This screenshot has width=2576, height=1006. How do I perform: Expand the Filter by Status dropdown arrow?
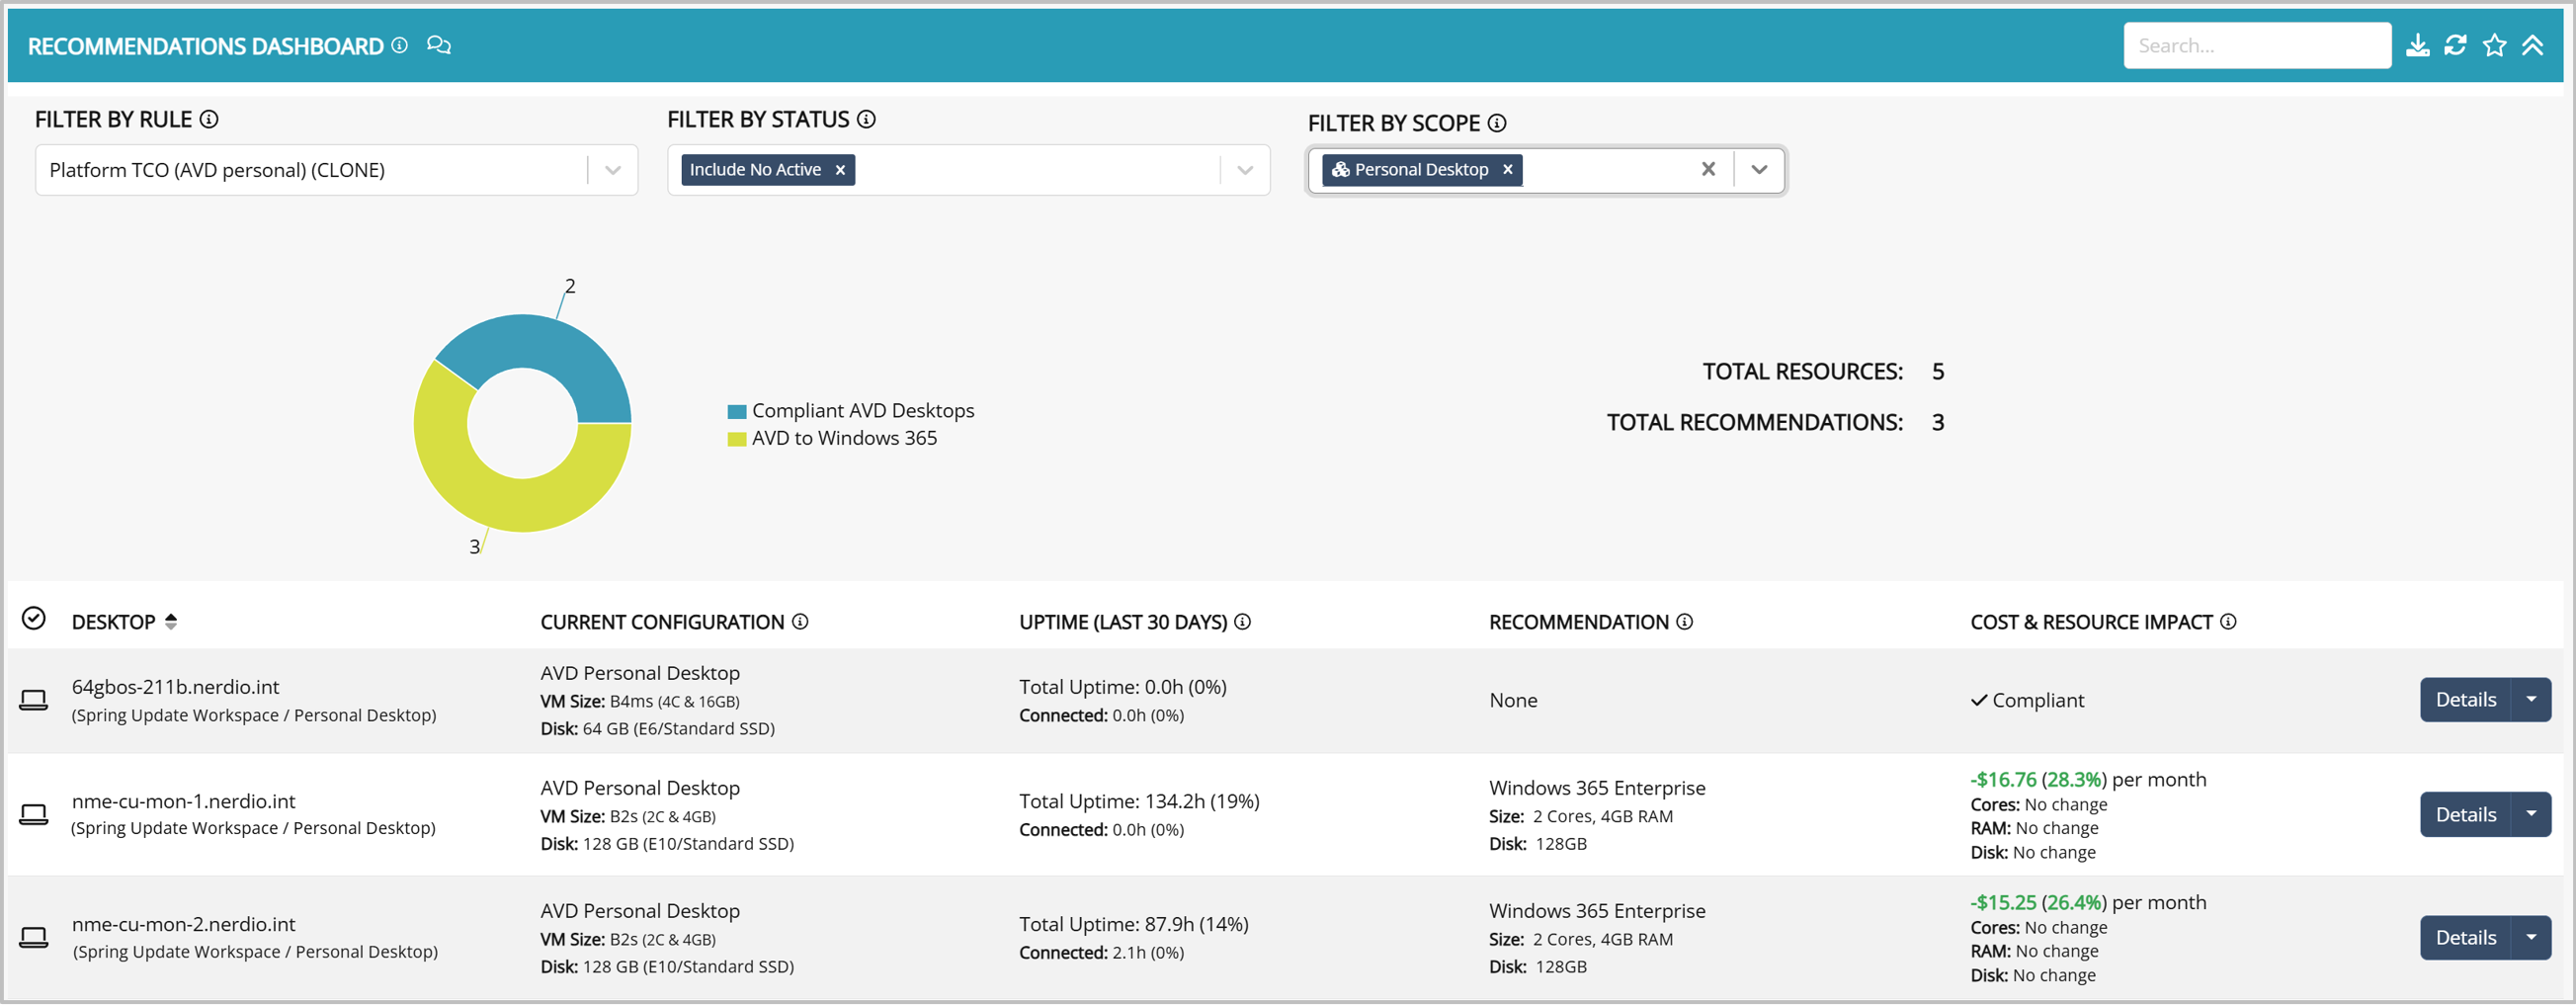pos(1245,170)
